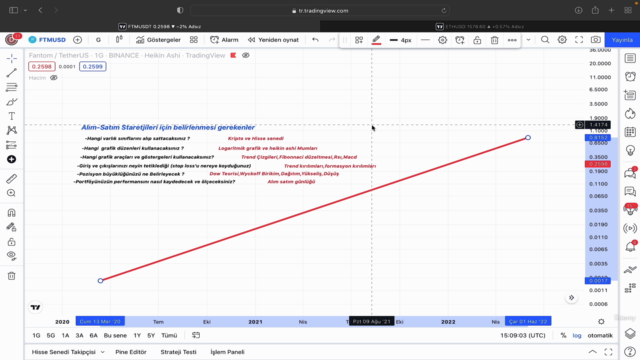Start Yeniden oynat bar replay
Viewport: 640px width, 360px height.
click(273, 40)
